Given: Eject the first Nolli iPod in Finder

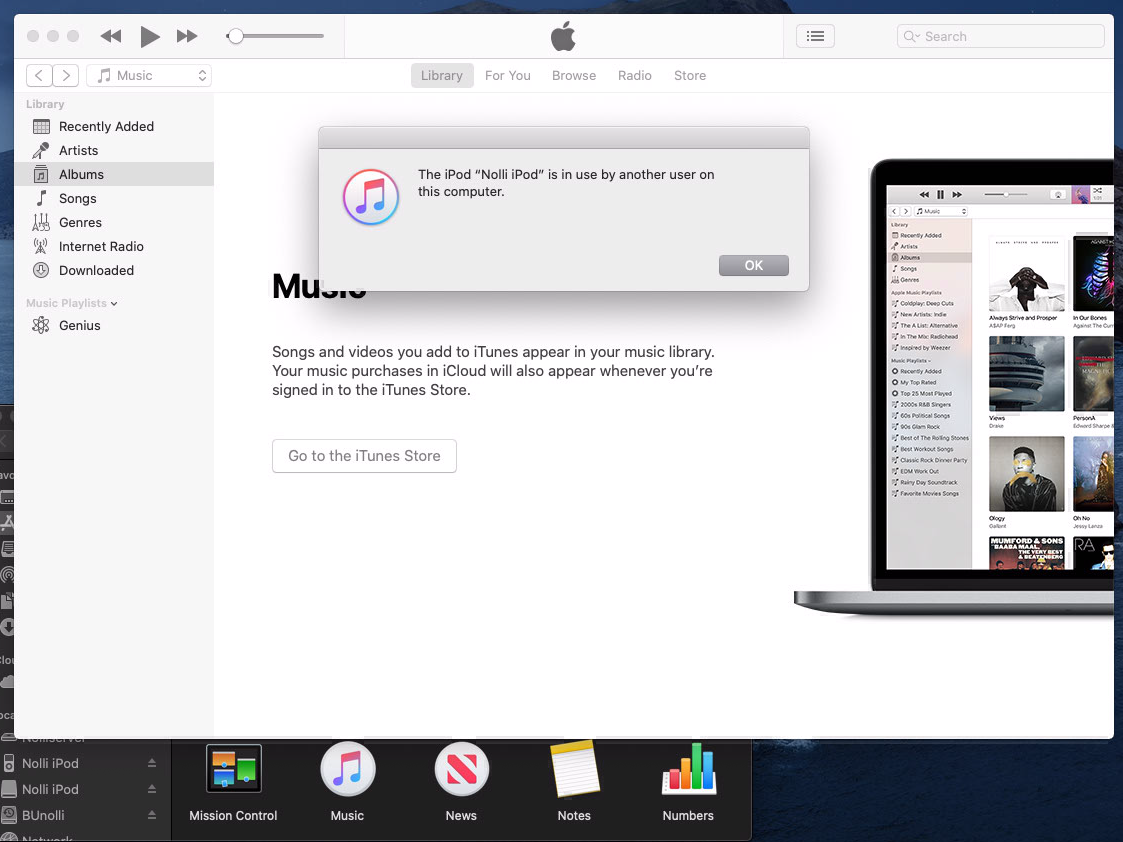Looking at the screenshot, I should pos(152,763).
